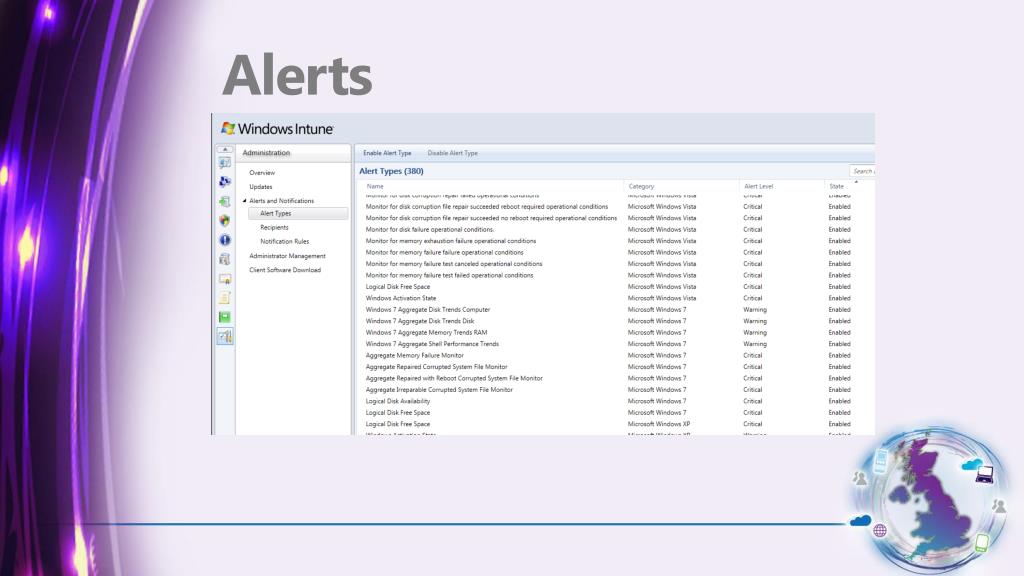
Task: Click Warning level of Disk Trends Computer row
Action: [755, 310]
